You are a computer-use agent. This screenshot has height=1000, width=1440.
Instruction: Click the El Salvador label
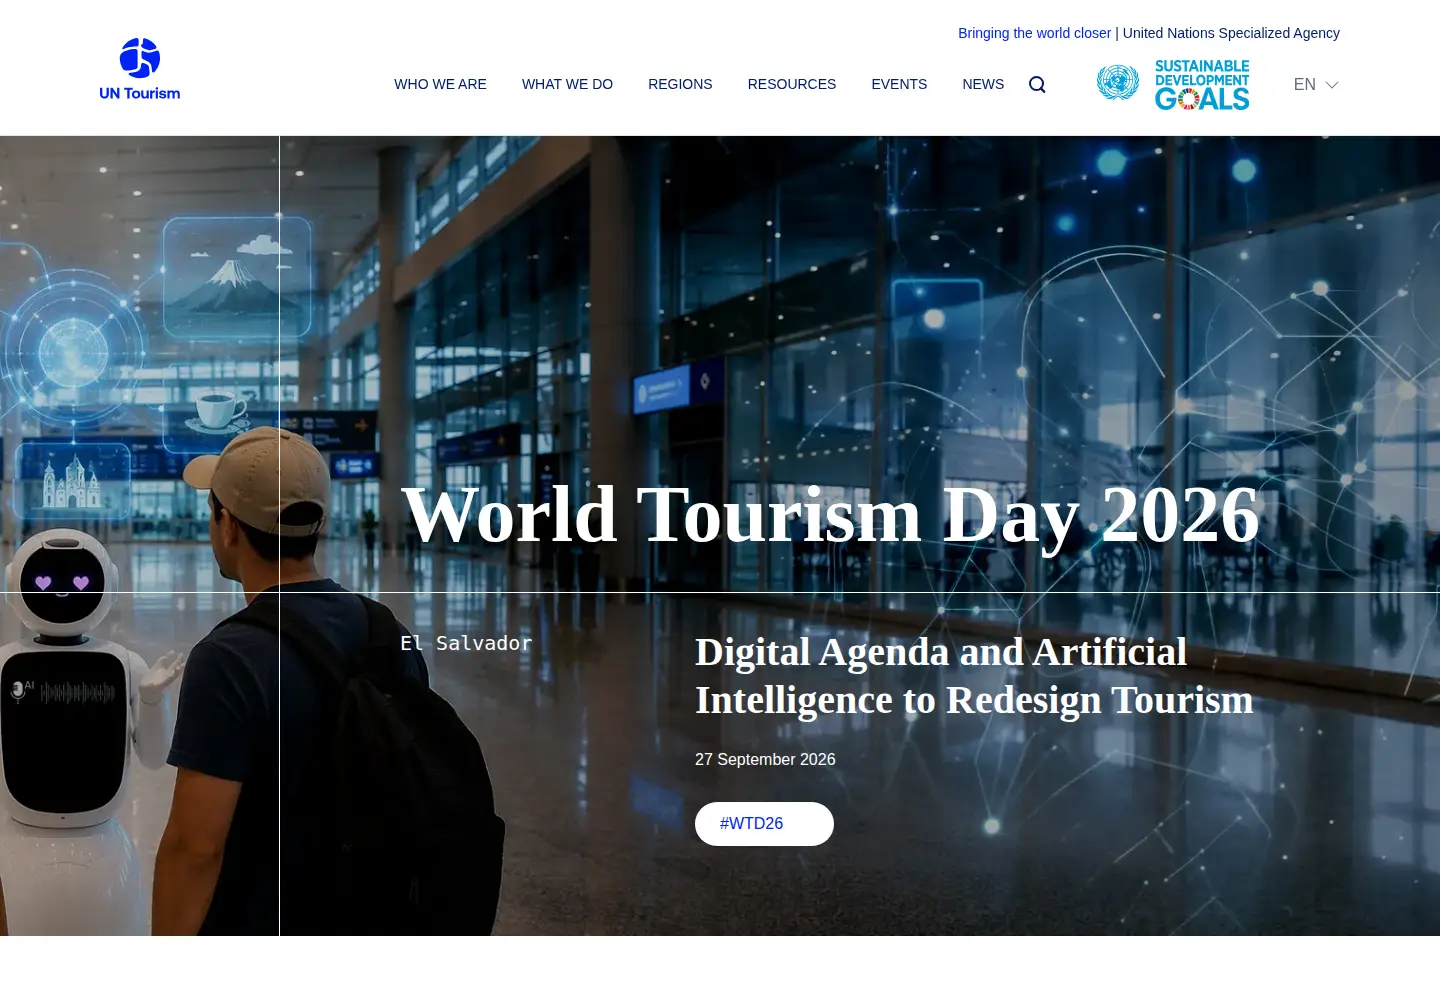click(x=466, y=643)
